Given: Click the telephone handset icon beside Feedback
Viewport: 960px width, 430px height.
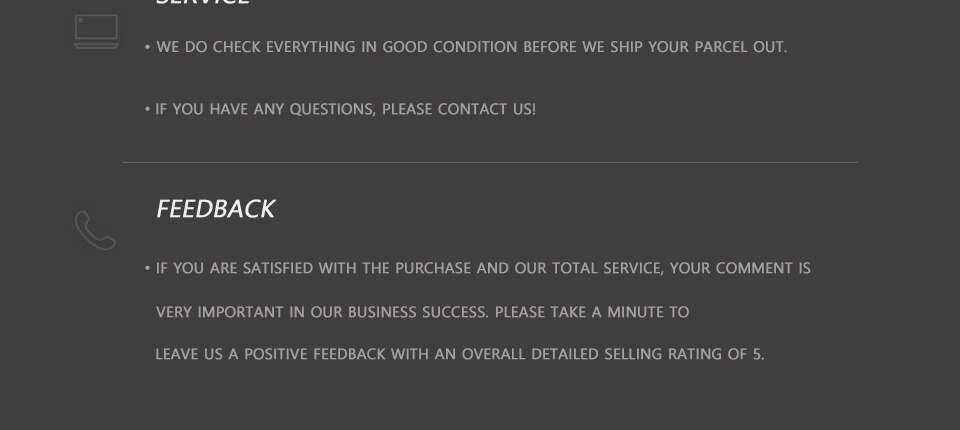Looking at the screenshot, I should (x=96, y=230).
